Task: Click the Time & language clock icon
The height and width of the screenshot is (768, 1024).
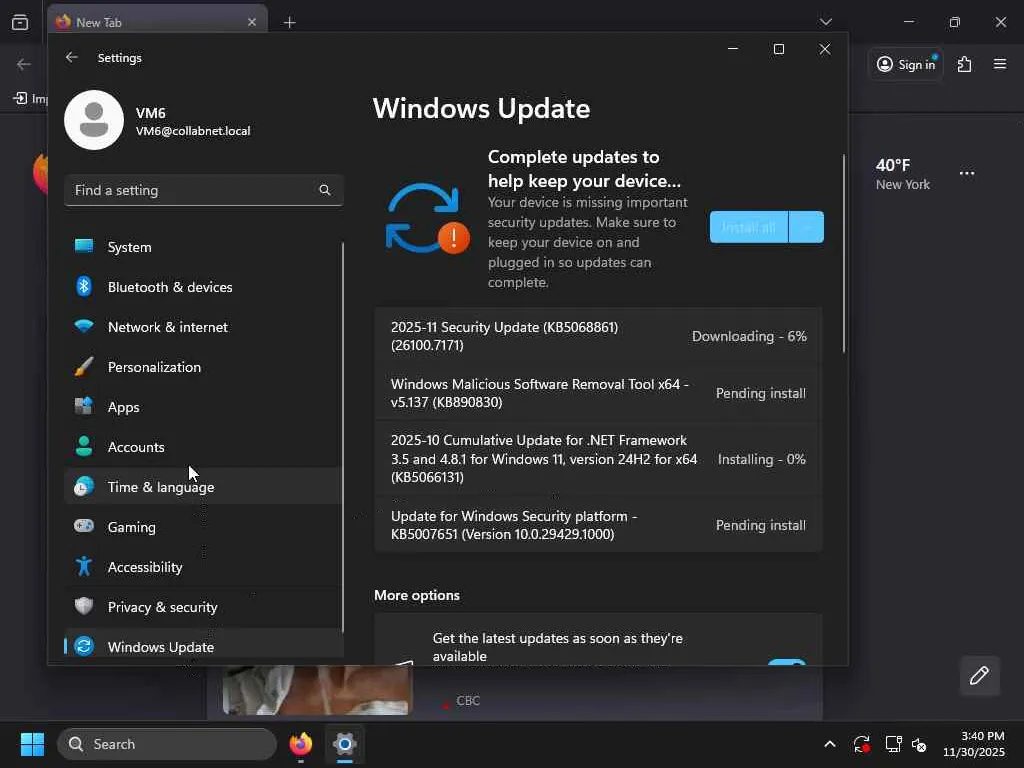Action: click(84, 487)
